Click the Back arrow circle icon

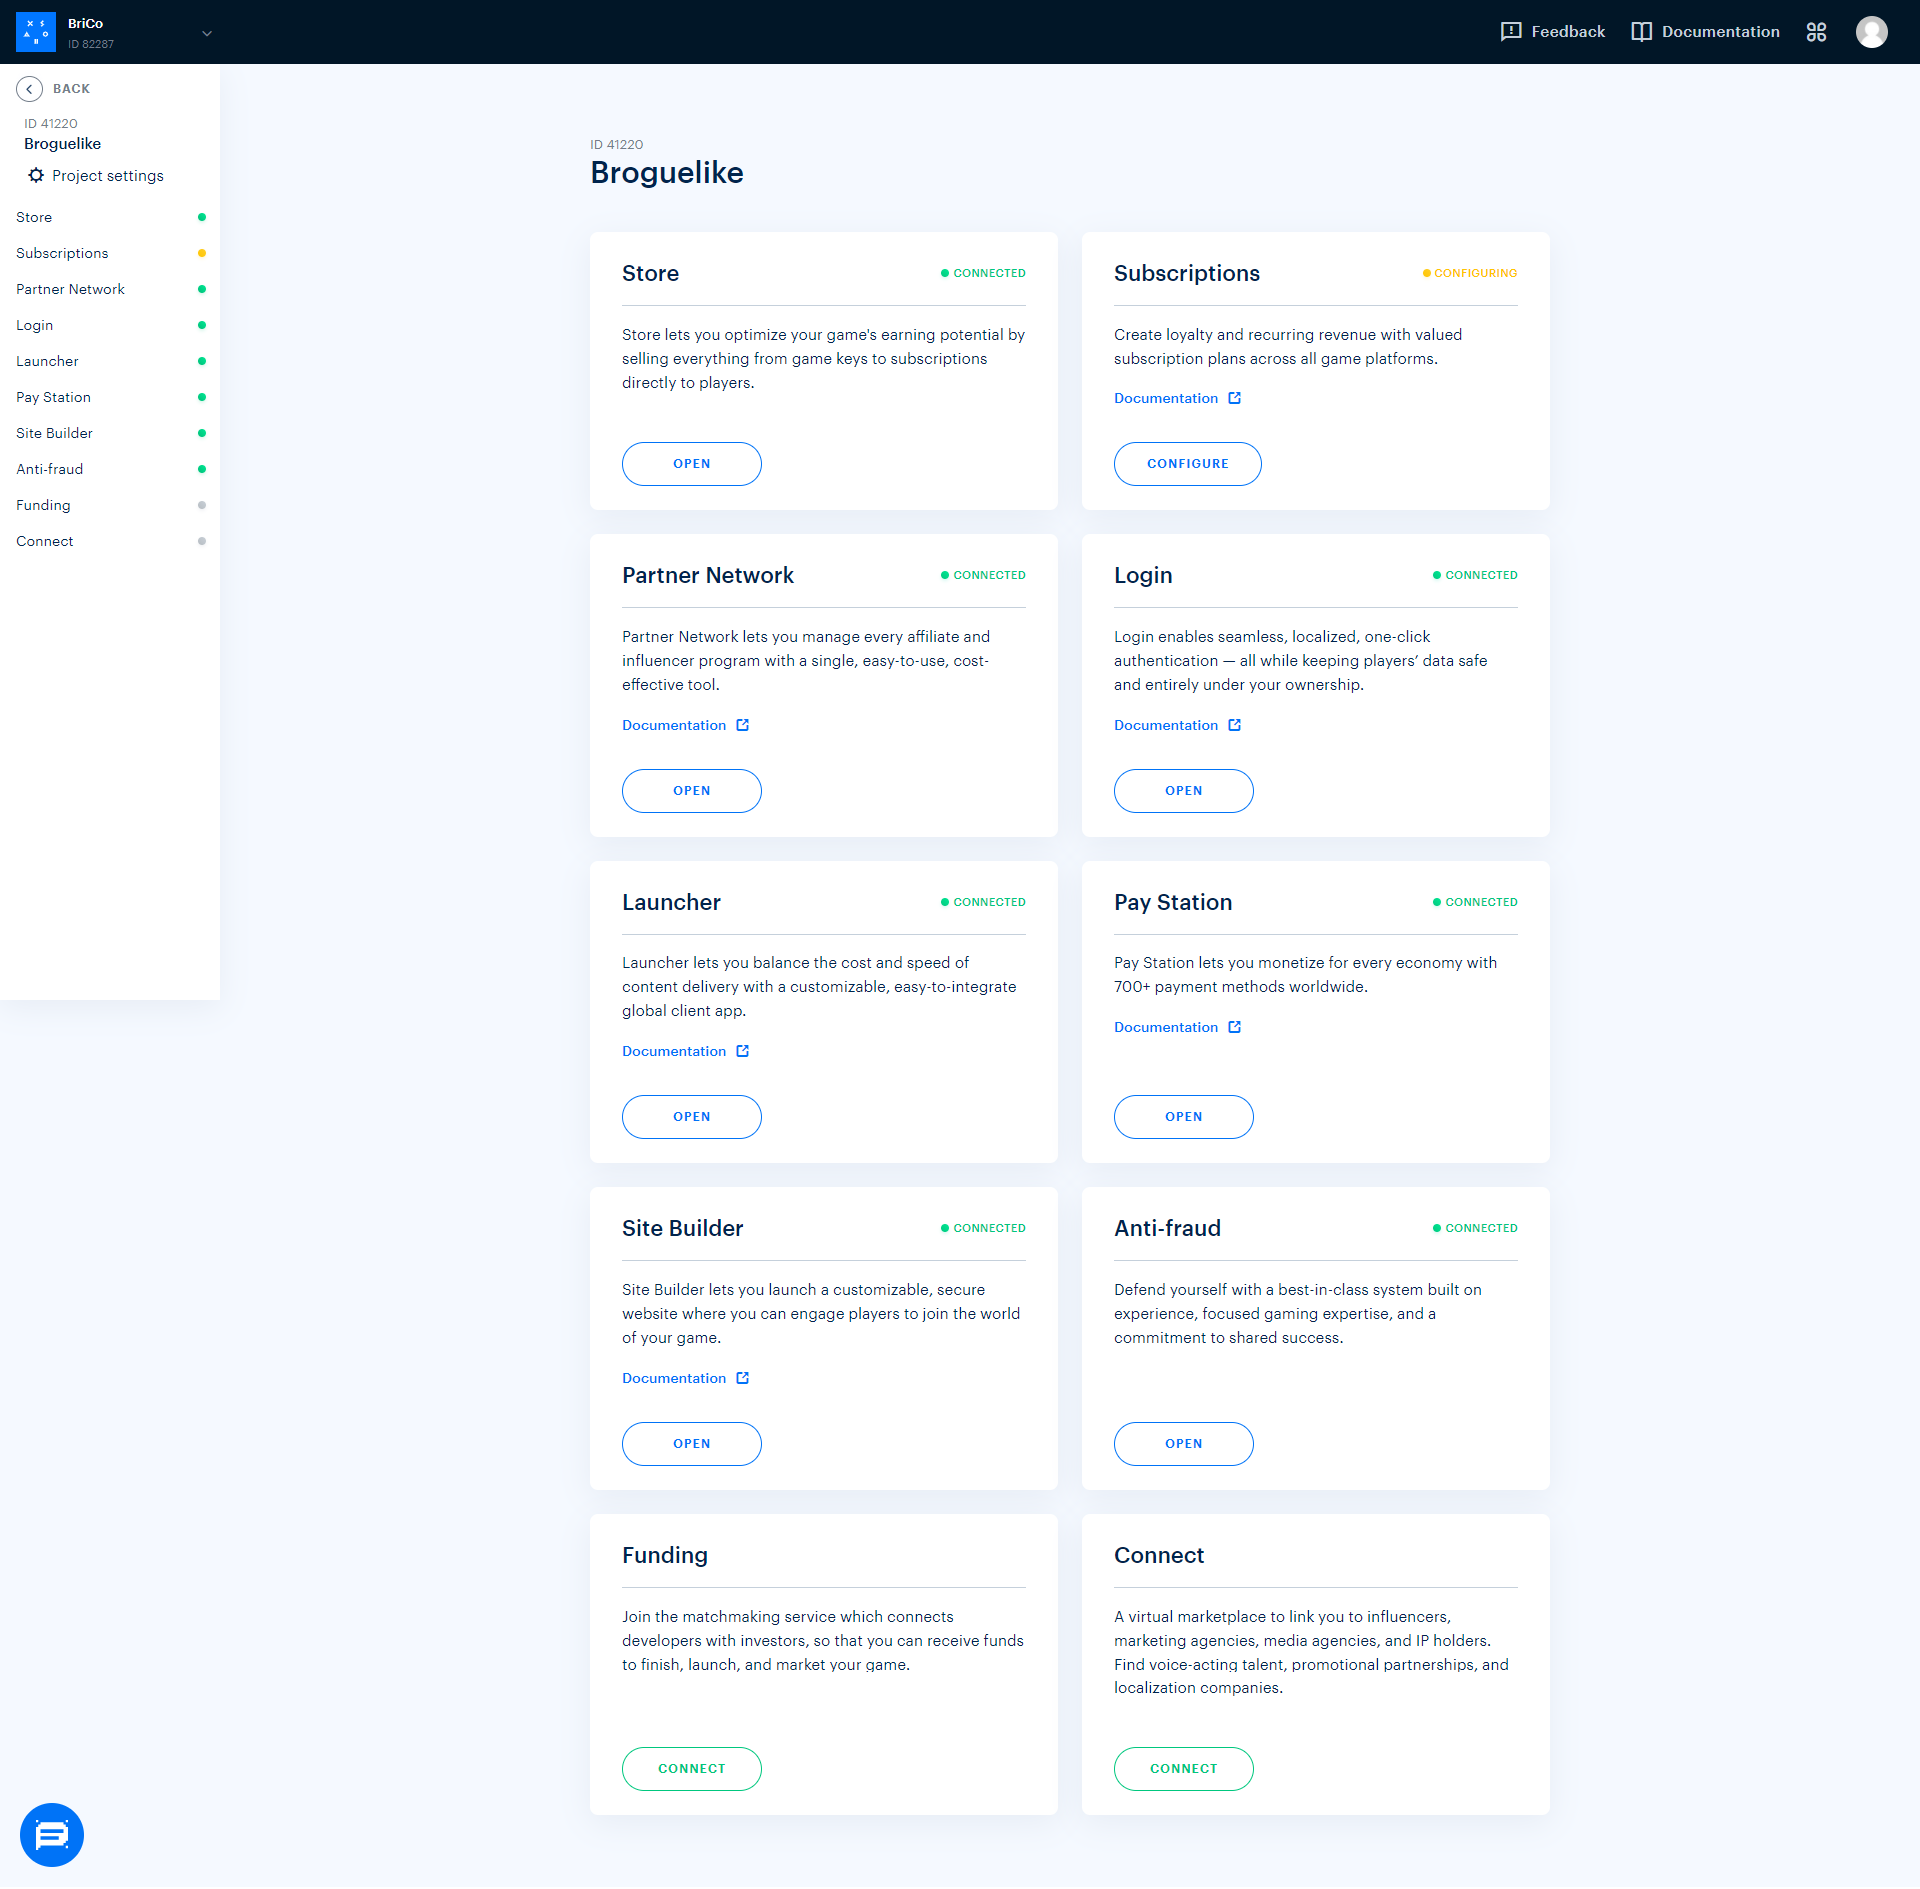click(29, 89)
